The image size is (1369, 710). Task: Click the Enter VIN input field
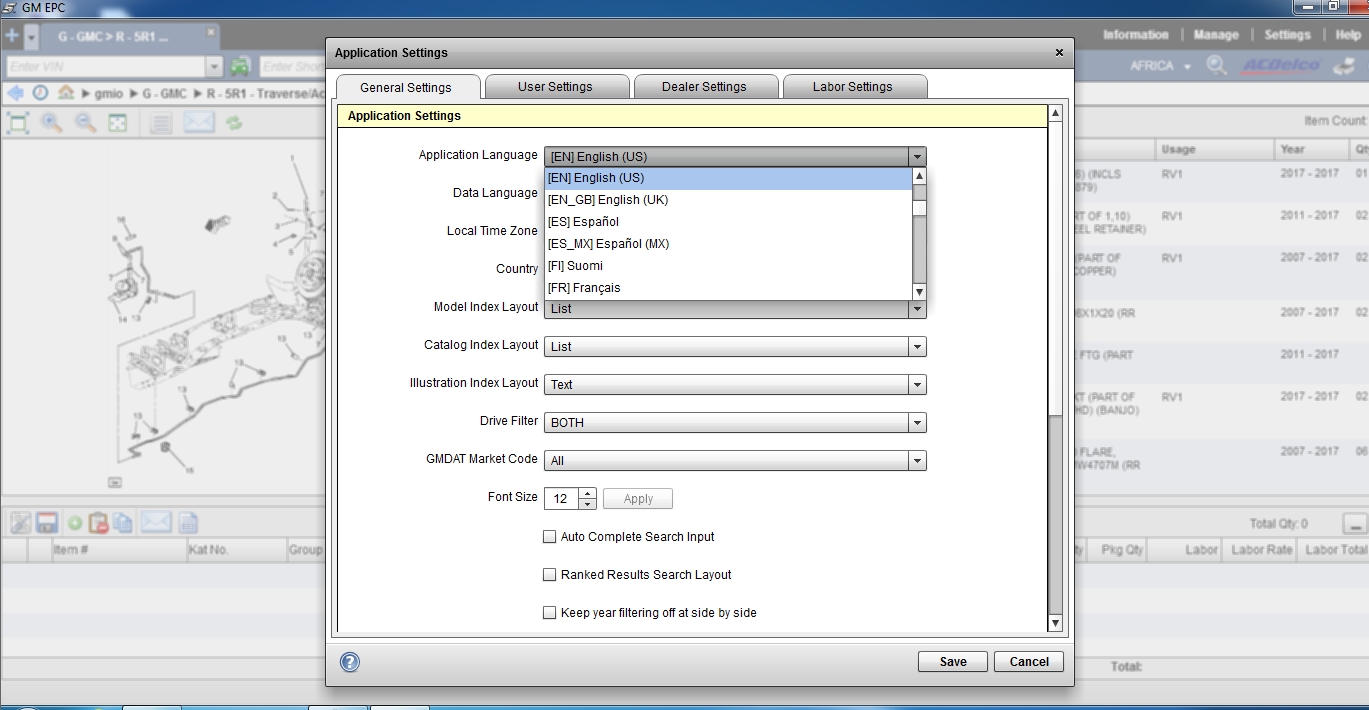click(x=105, y=67)
